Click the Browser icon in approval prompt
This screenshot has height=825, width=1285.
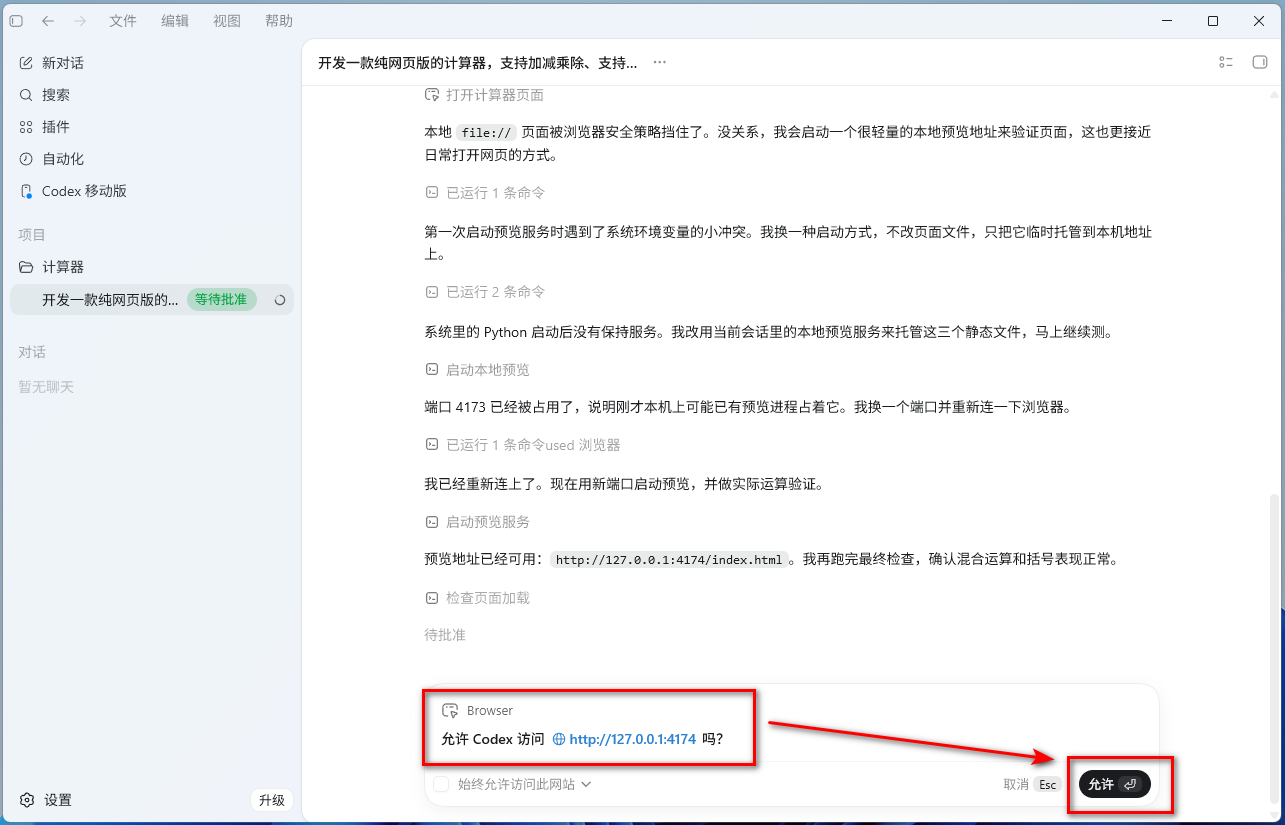pyautogui.click(x=450, y=710)
